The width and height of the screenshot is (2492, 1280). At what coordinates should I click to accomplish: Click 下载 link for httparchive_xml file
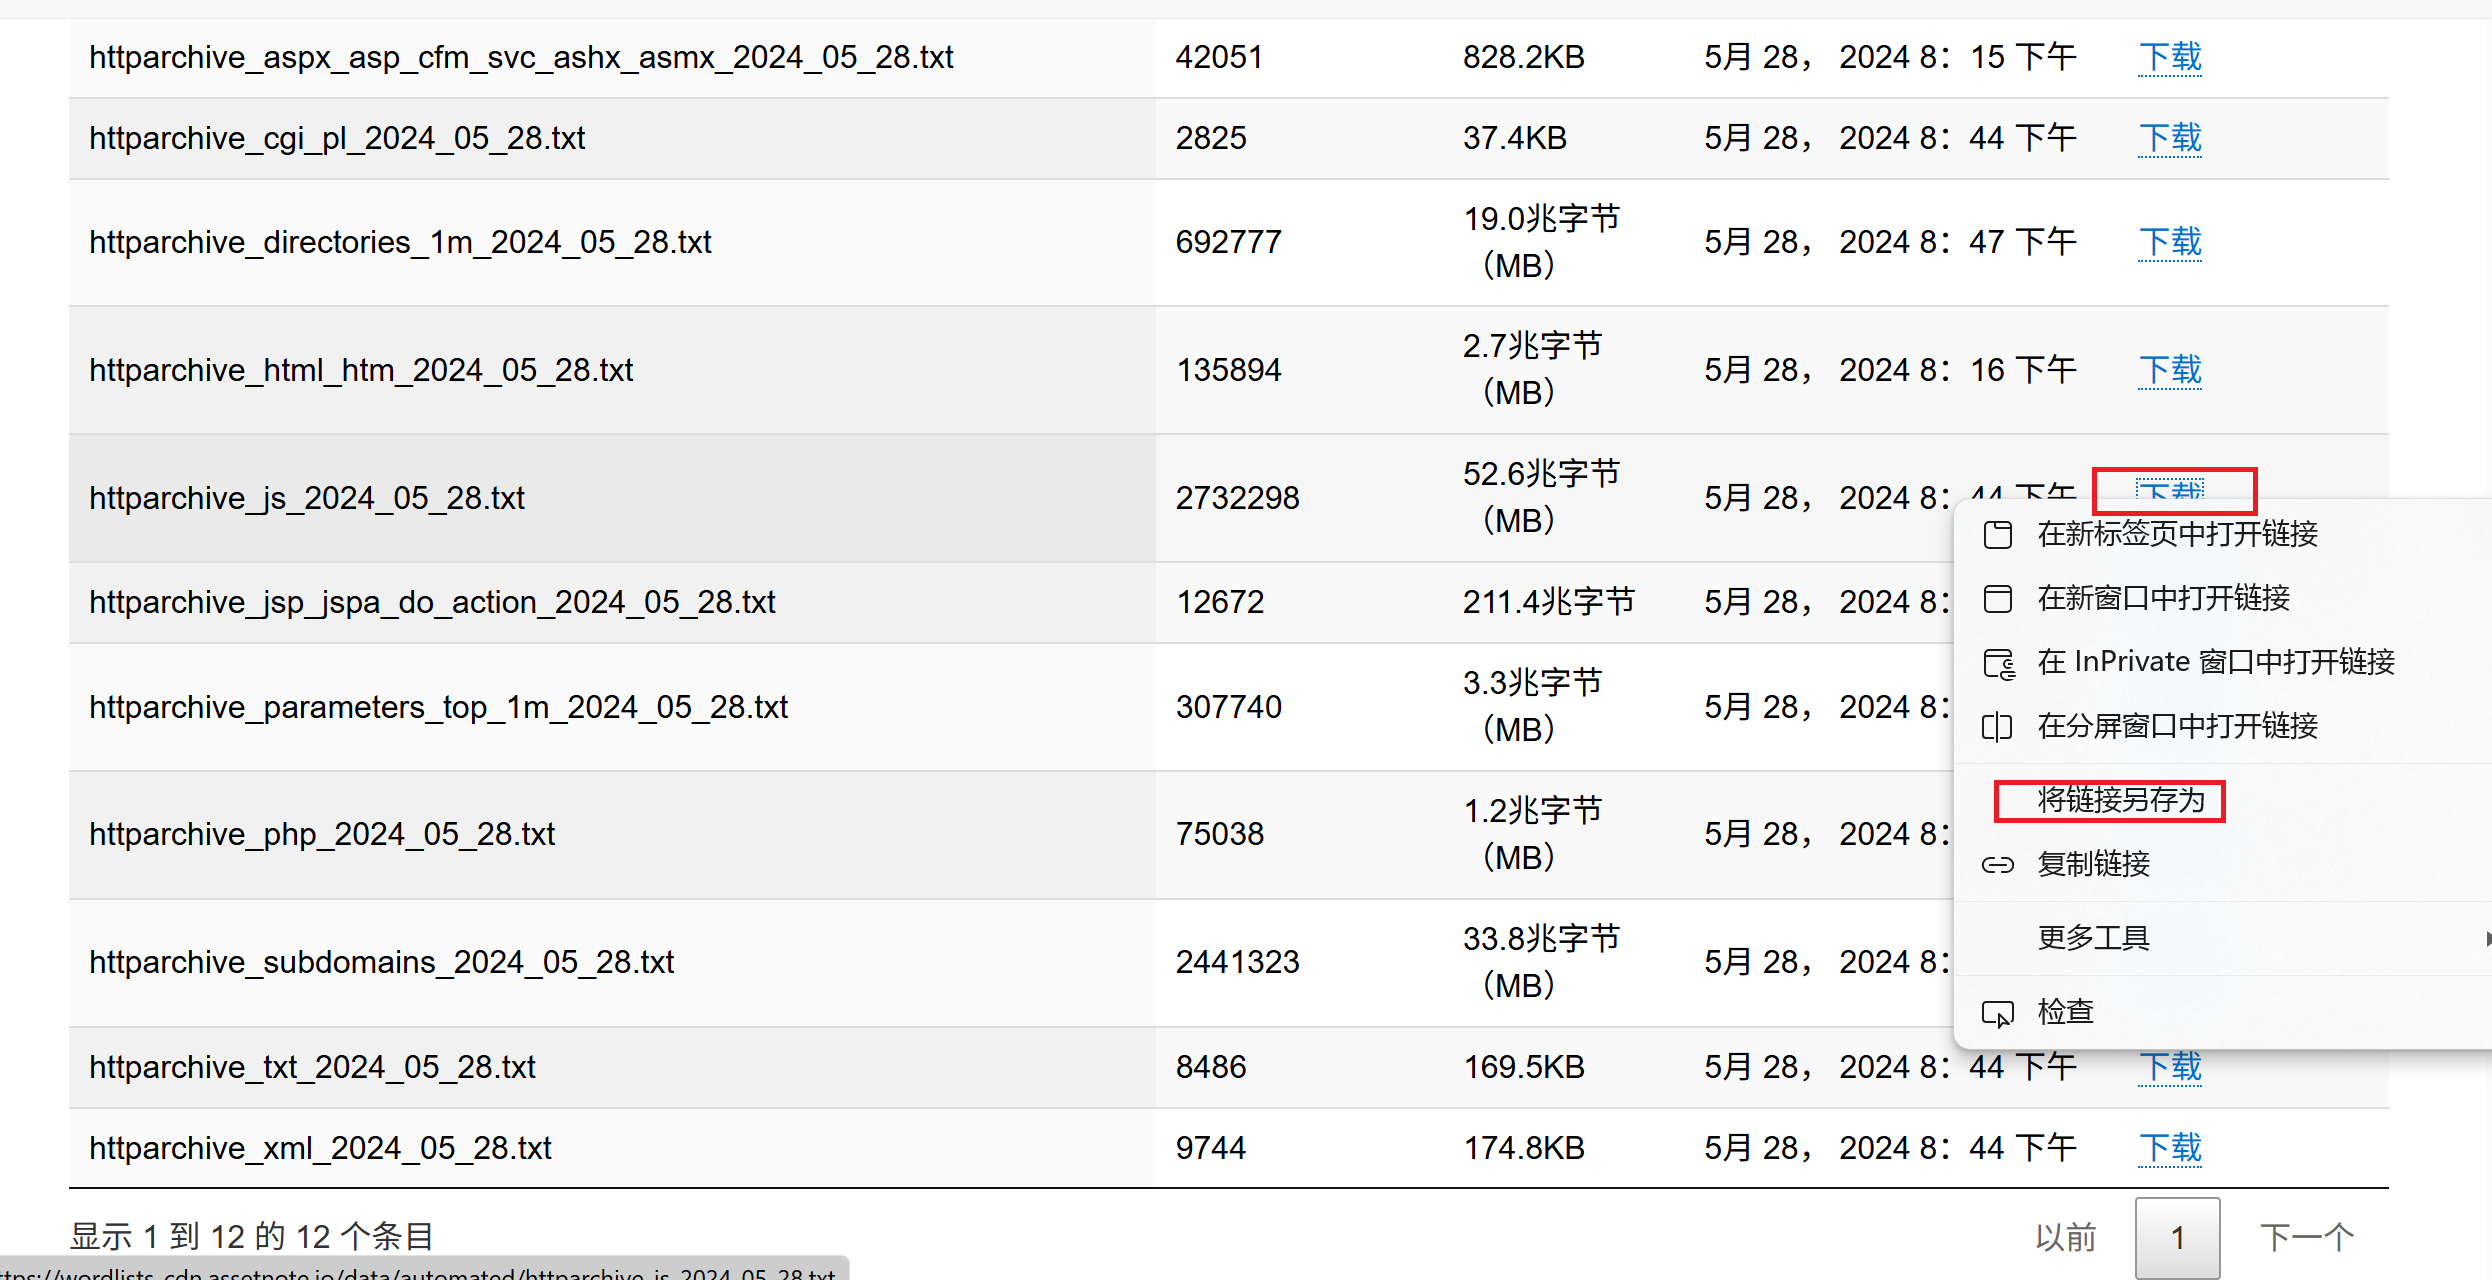click(2170, 1149)
